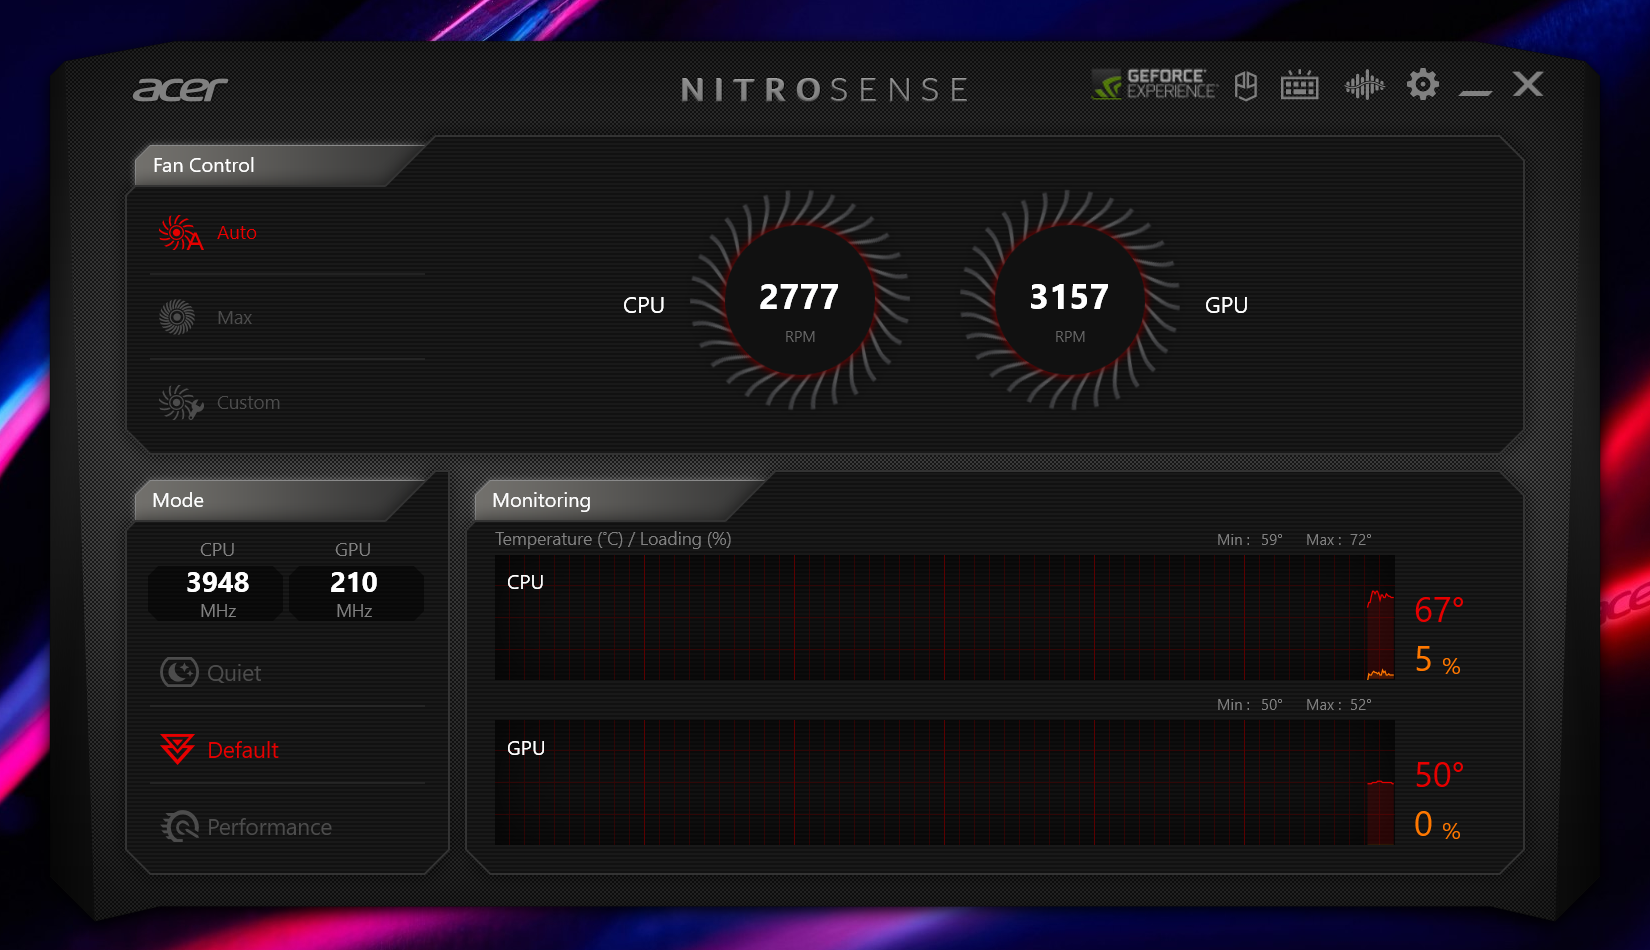This screenshot has height=950, width=1650.
Task: Enable Quiet power mode
Action: 233,673
